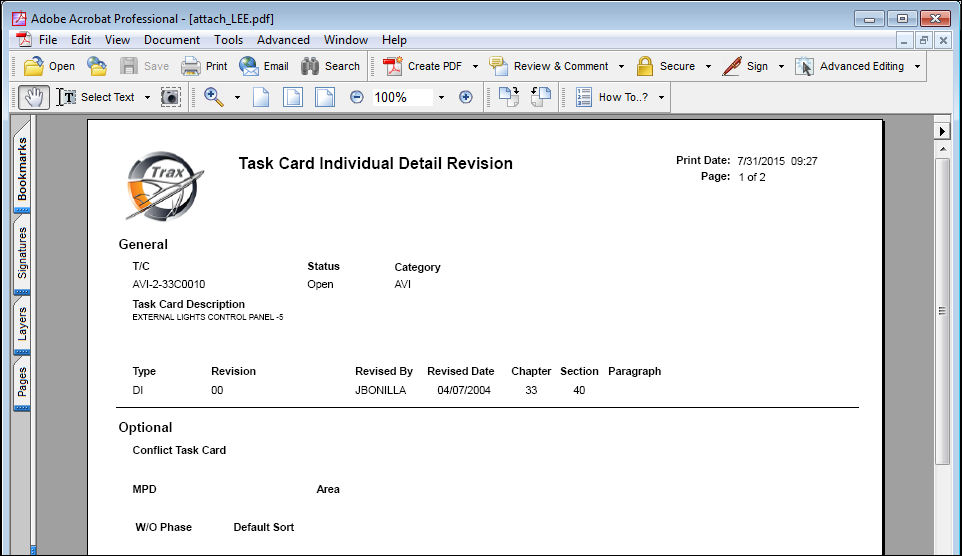Click the How To list icon
The image size is (962, 556).
(x=584, y=97)
